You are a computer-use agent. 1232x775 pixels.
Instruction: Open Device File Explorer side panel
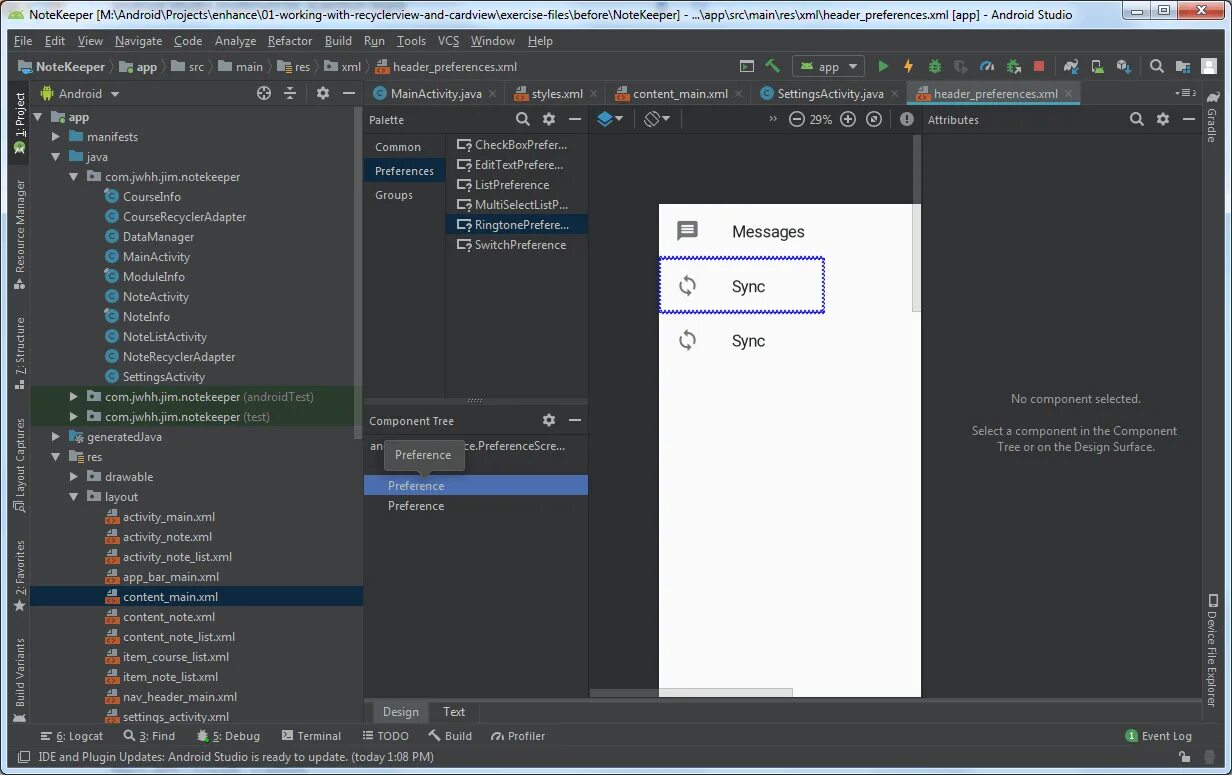click(1212, 650)
